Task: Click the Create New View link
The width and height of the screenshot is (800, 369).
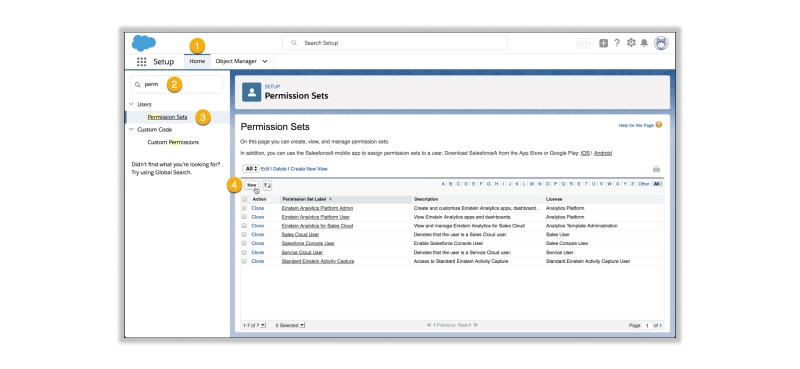Action: click(x=309, y=169)
